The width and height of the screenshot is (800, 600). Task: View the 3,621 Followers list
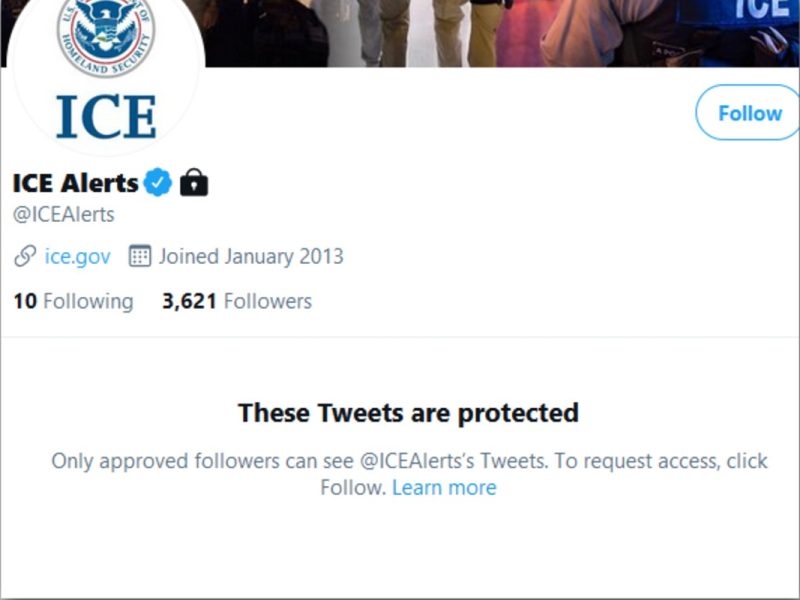(237, 300)
